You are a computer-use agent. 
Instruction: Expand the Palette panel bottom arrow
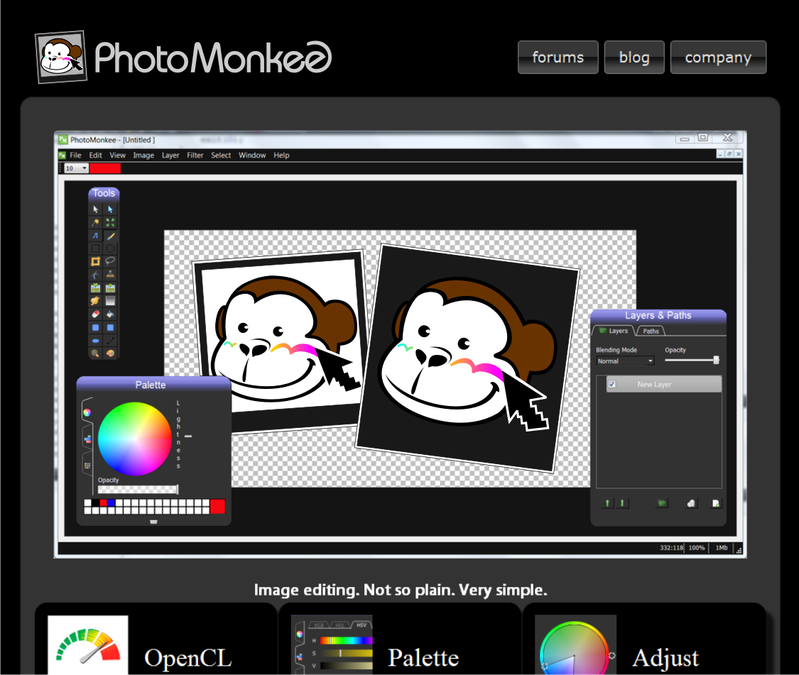click(x=153, y=521)
